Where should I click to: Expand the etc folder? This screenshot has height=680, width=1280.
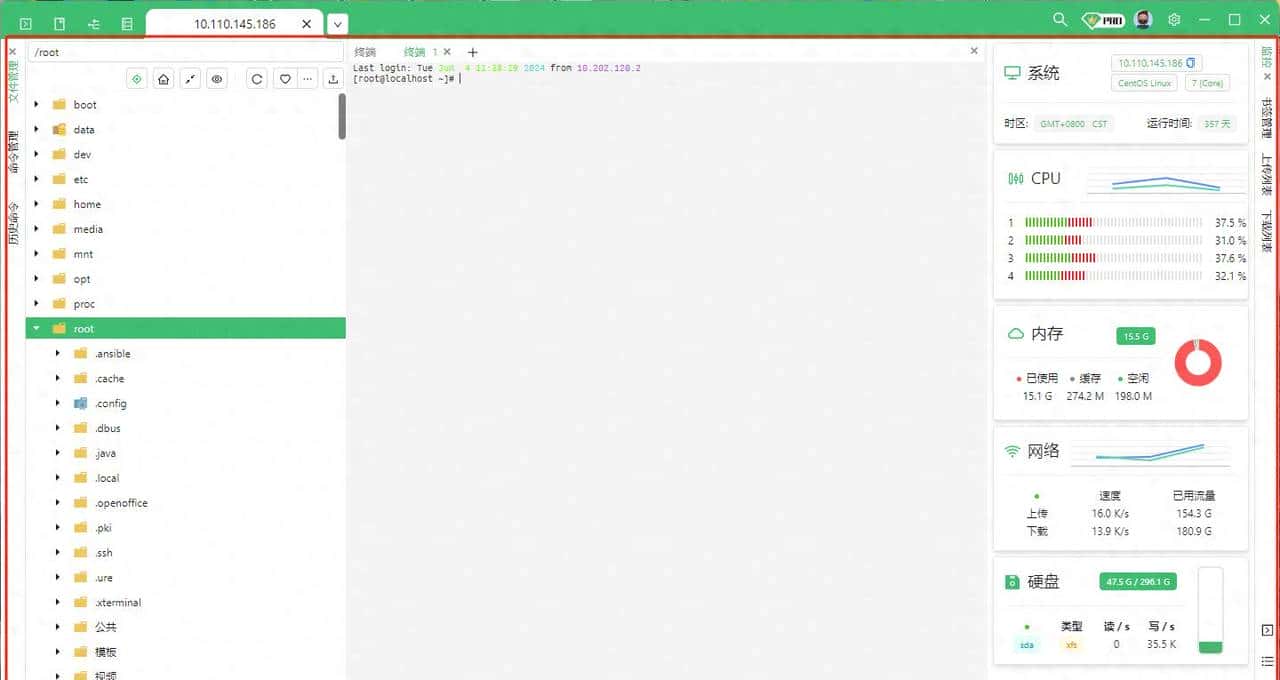click(x=36, y=179)
